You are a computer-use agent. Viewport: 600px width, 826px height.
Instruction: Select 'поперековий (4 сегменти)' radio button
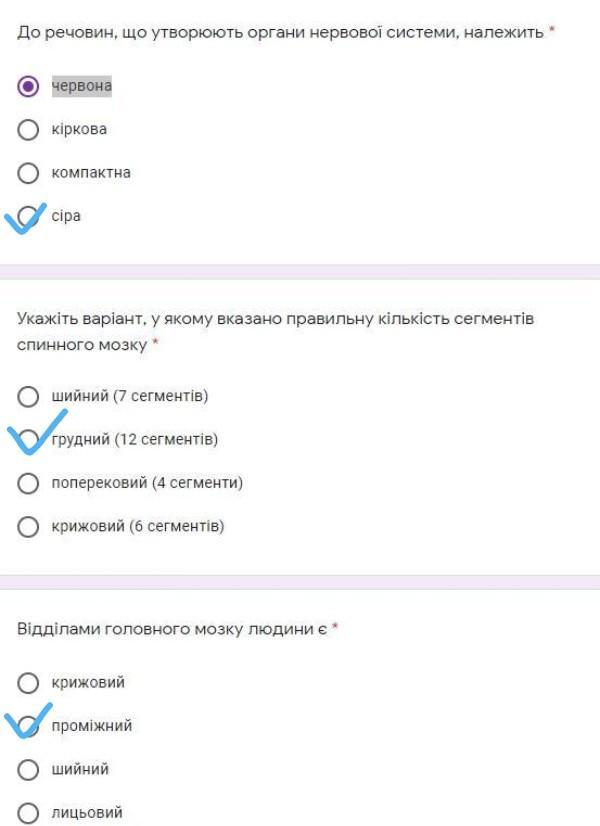(x=28, y=483)
